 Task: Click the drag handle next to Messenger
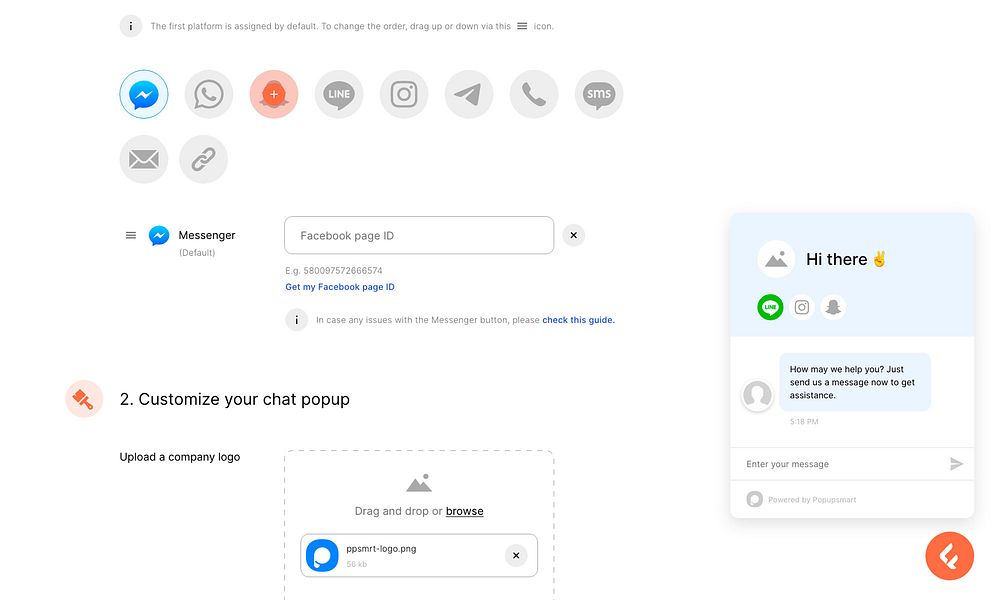click(130, 235)
